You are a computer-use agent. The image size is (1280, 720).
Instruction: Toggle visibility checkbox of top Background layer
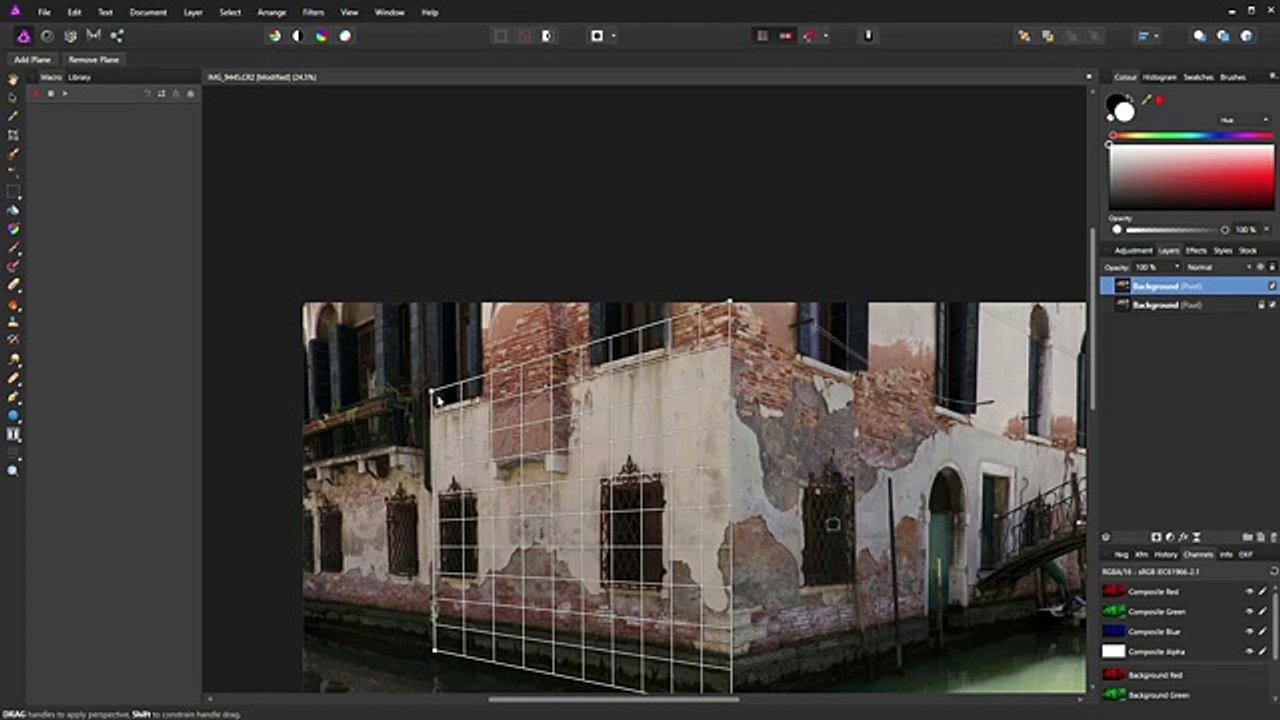tap(1272, 286)
